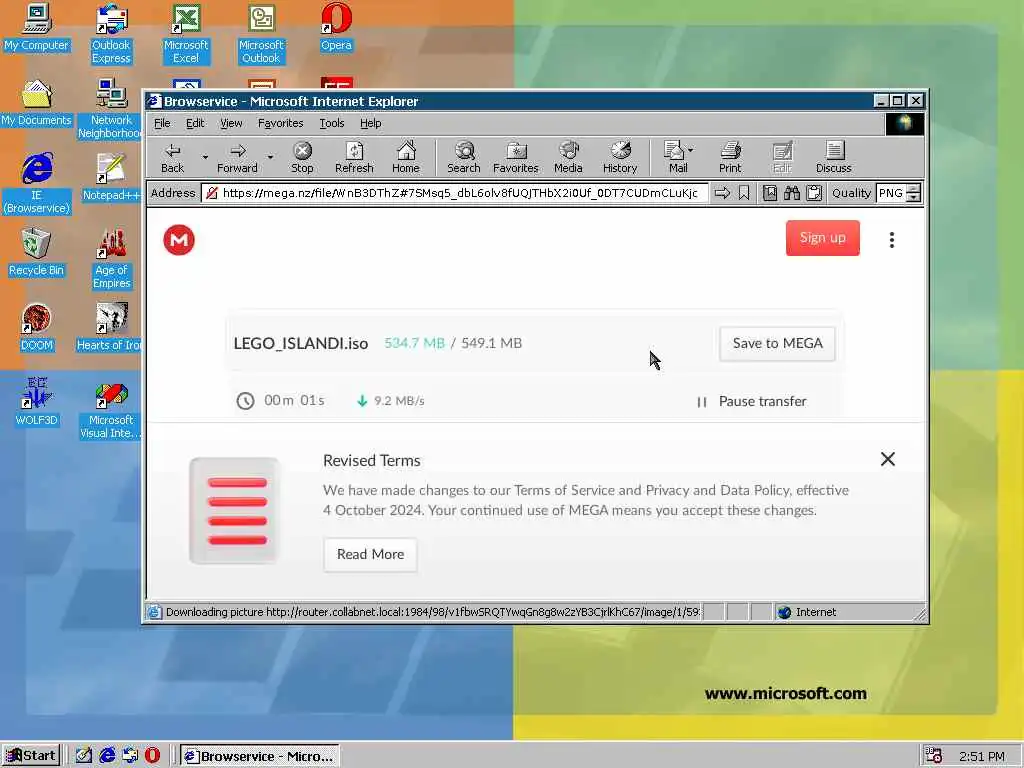Refresh the current page
This screenshot has height=768, width=1024.
[354, 157]
